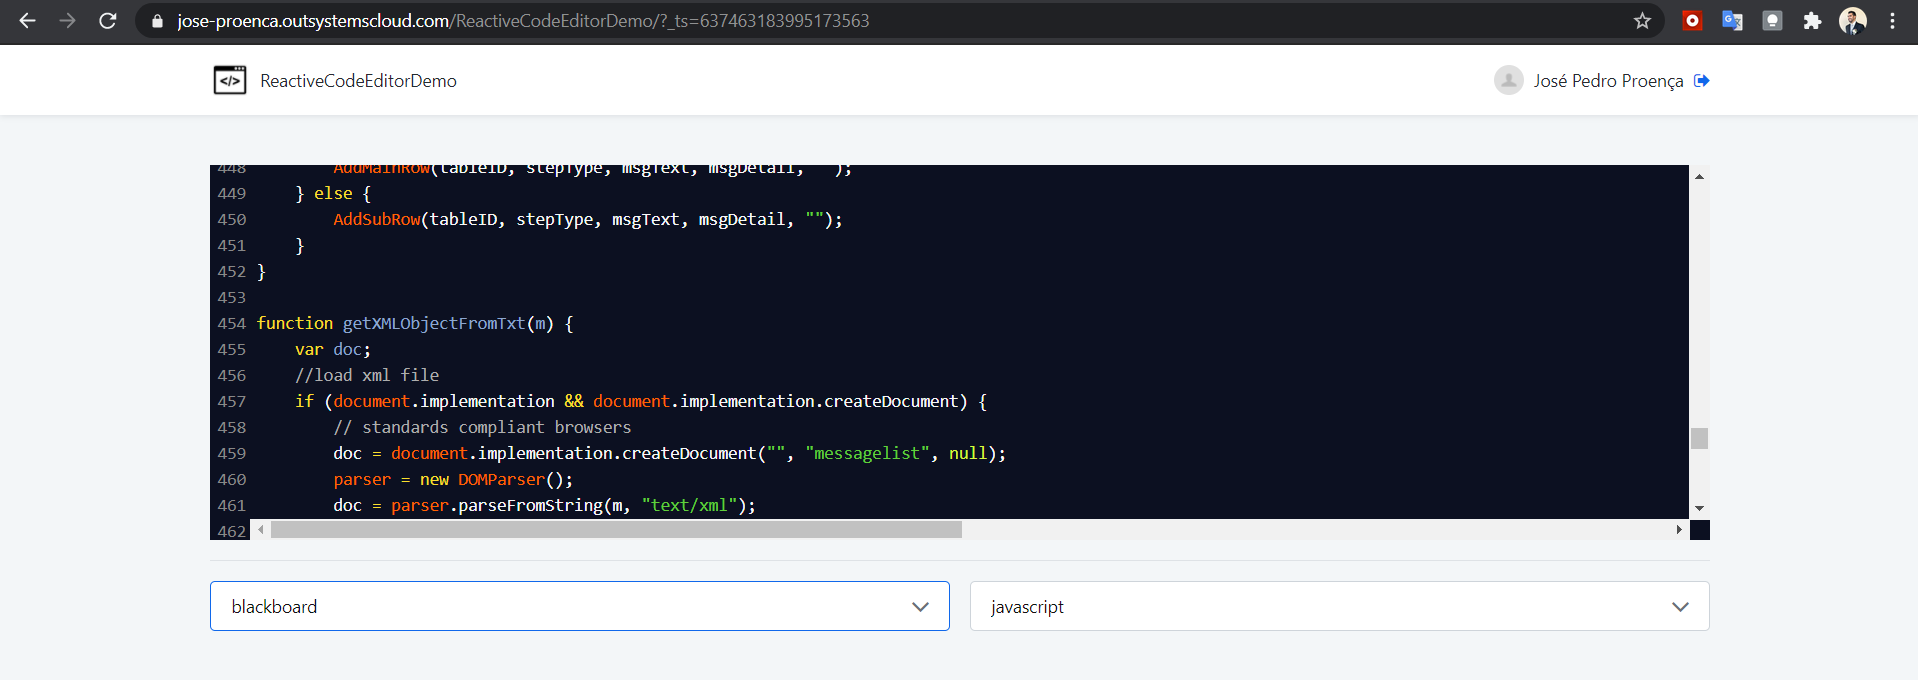Click the user avatar placeholder icon

(1508, 80)
